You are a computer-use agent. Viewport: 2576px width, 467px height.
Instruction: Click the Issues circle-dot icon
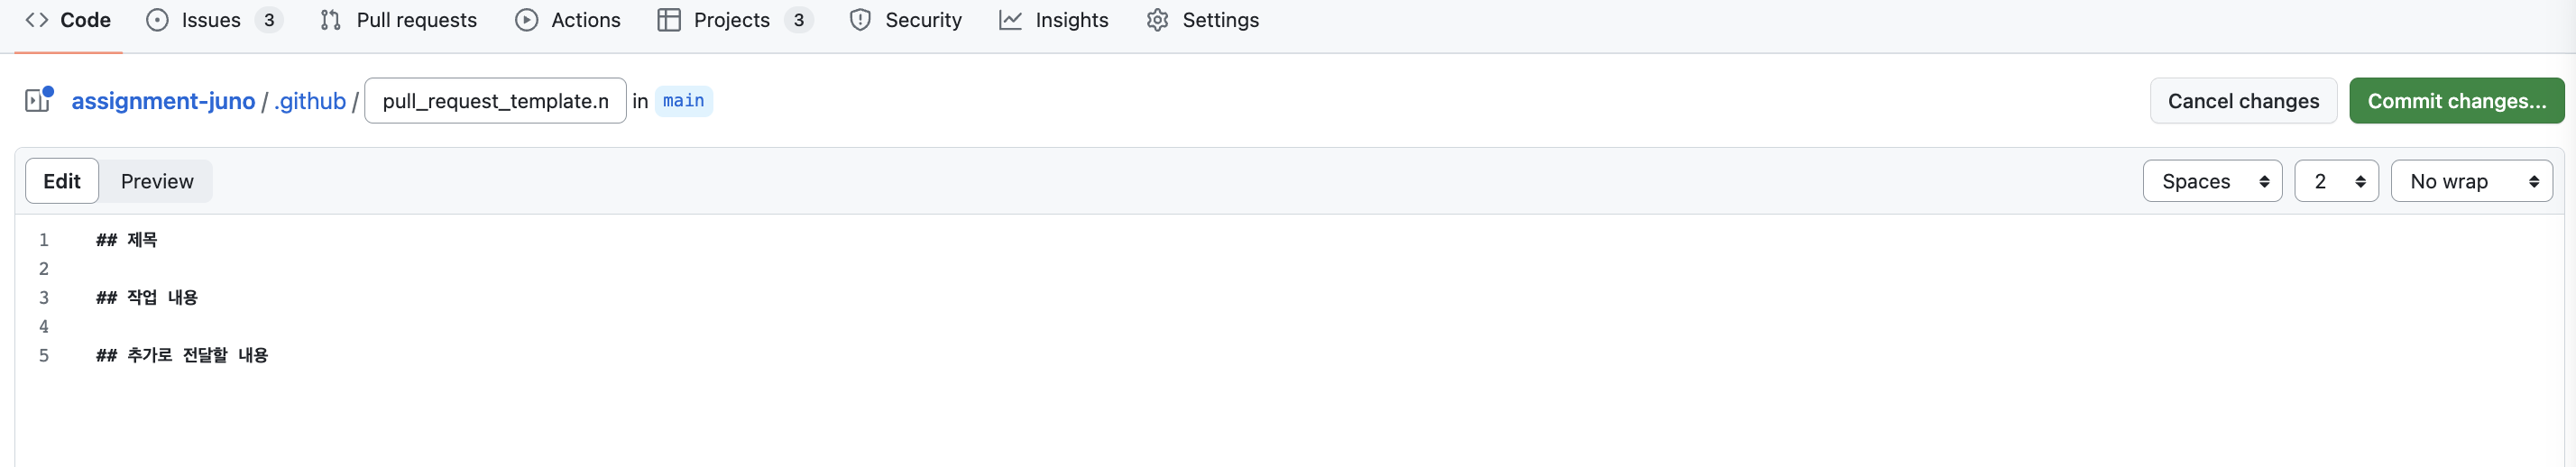pyautogui.click(x=157, y=20)
